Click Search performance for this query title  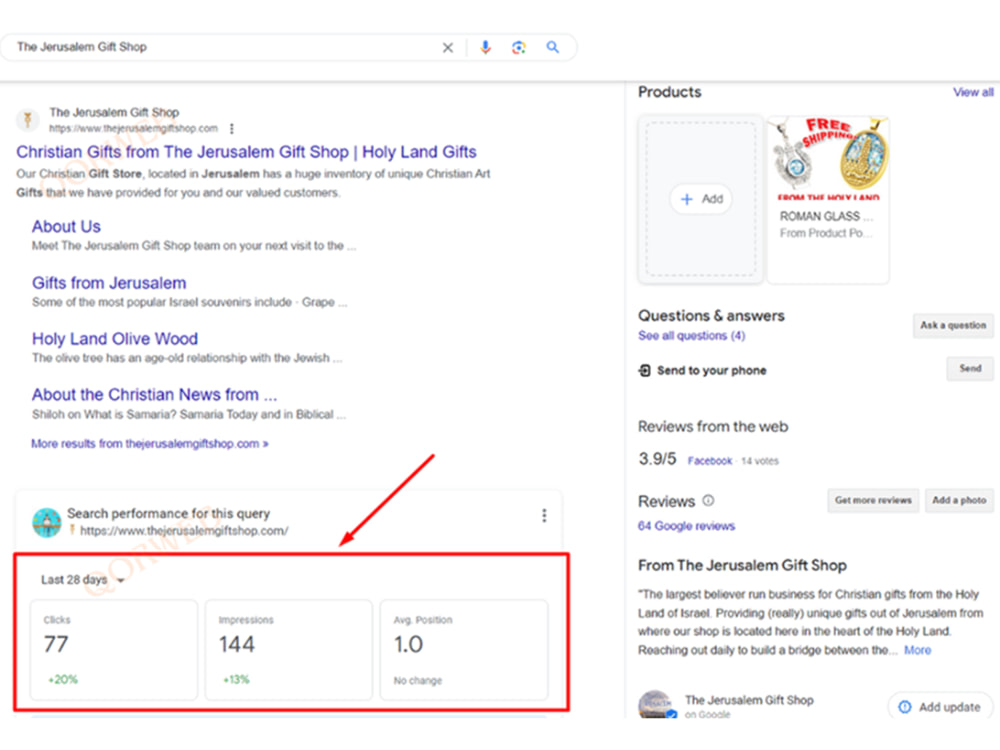pos(168,513)
